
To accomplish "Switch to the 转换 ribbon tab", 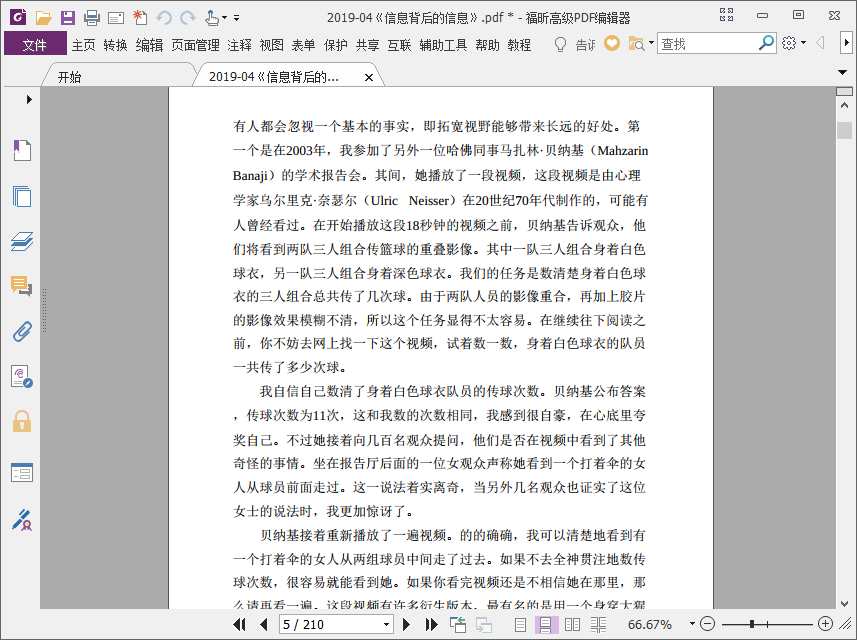I will (115, 45).
